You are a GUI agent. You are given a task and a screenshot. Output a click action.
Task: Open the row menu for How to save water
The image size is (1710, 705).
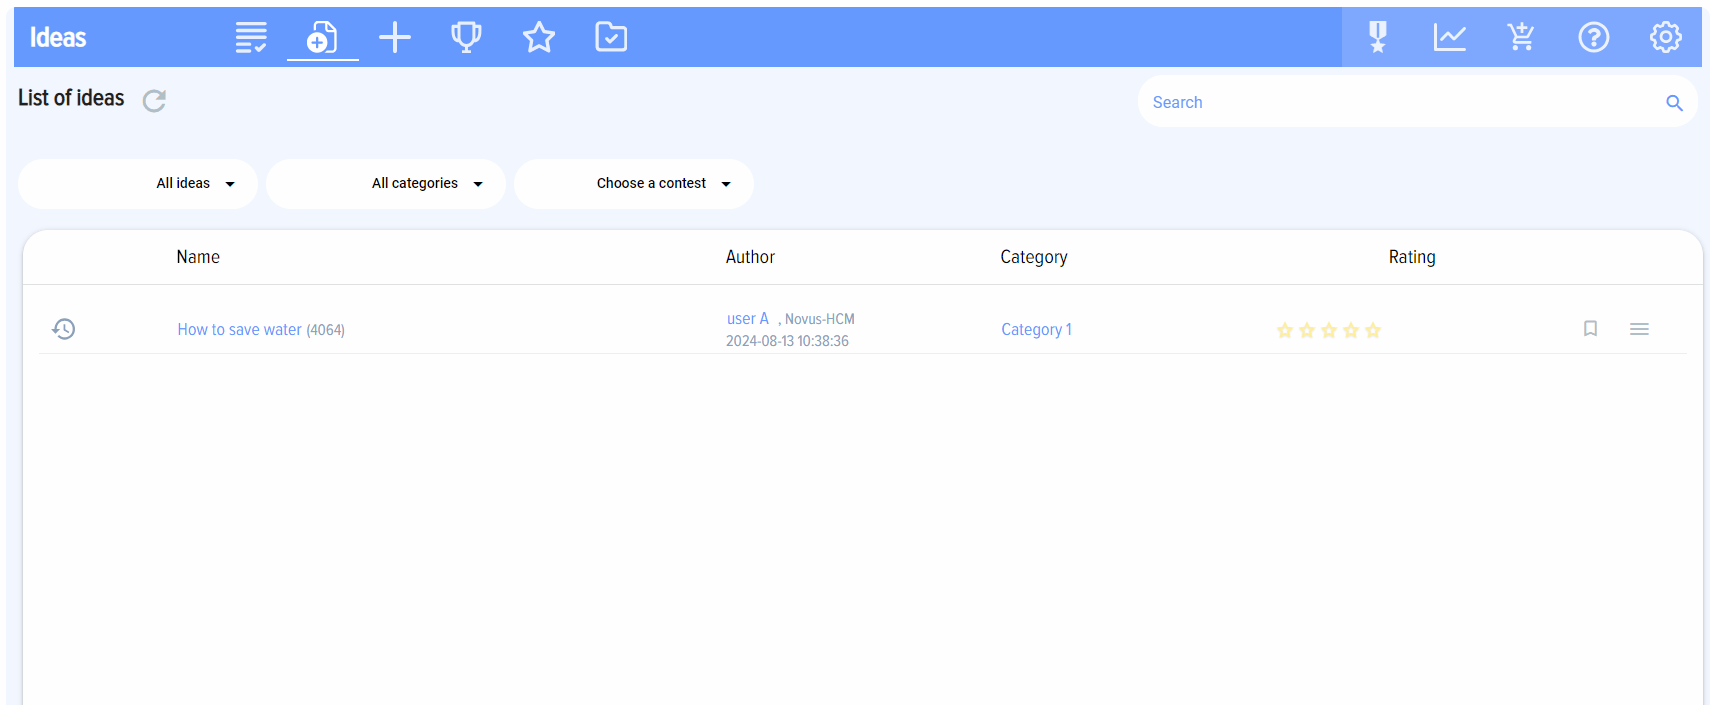click(1639, 329)
